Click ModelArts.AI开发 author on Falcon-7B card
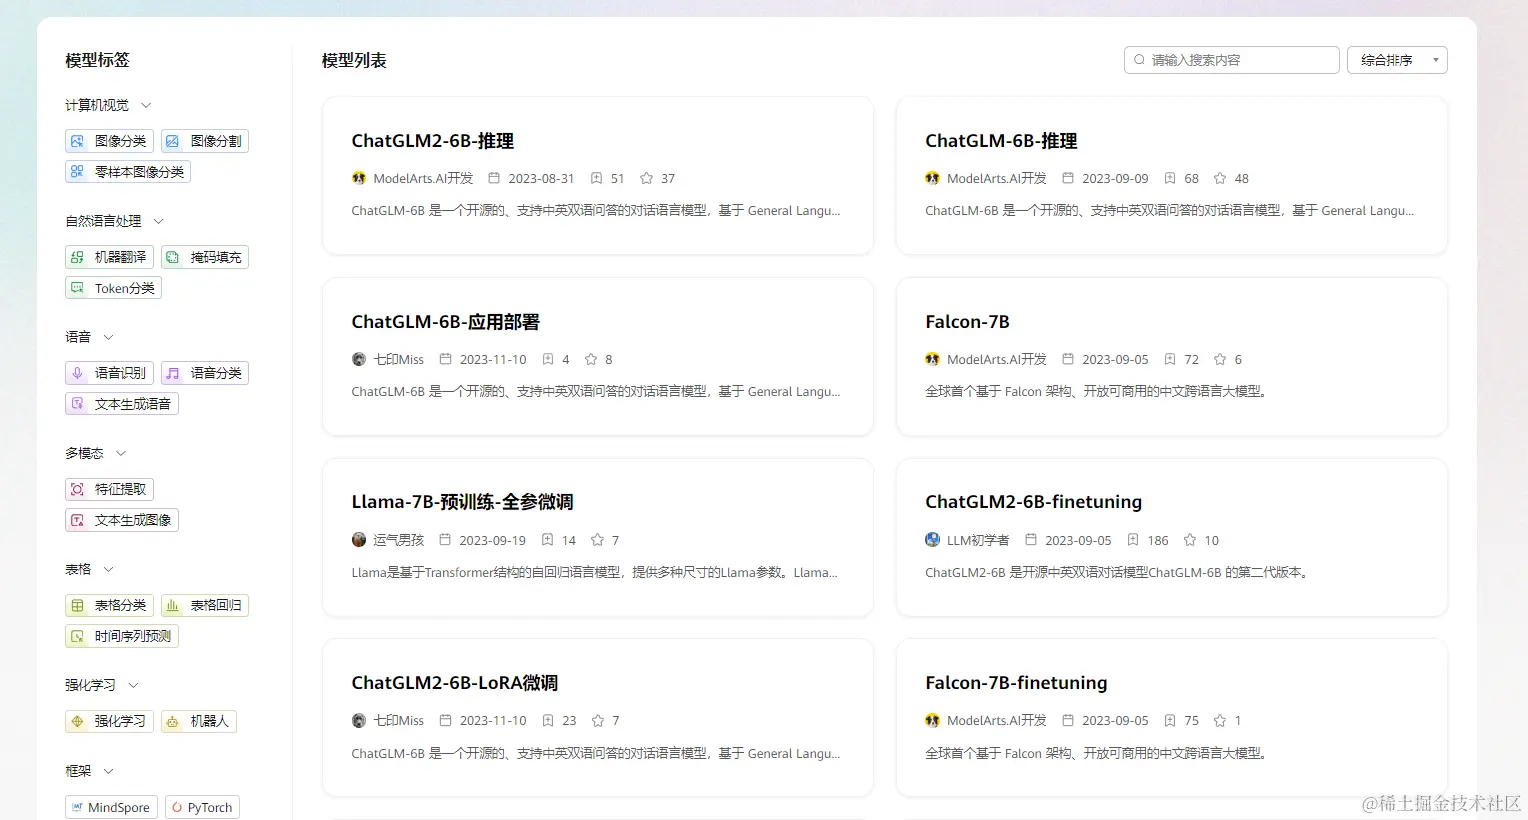 pyautogui.click(x=997, y=359)
